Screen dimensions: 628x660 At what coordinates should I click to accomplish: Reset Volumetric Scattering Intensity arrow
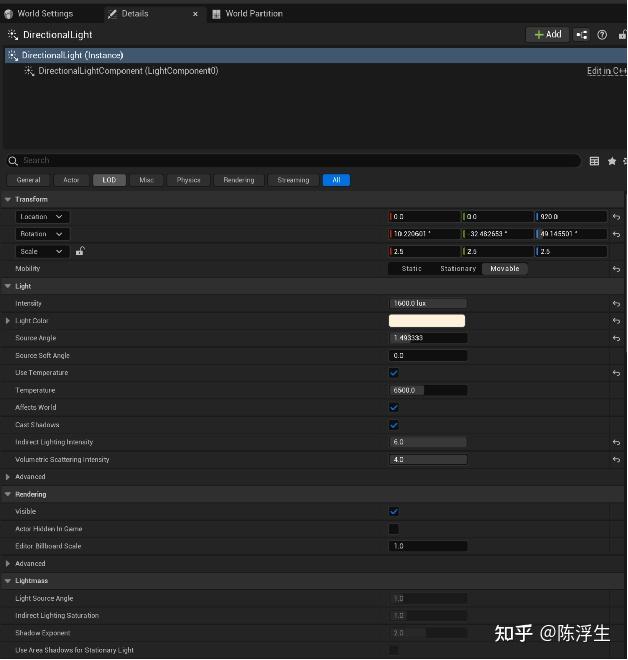tap(617, 460)
